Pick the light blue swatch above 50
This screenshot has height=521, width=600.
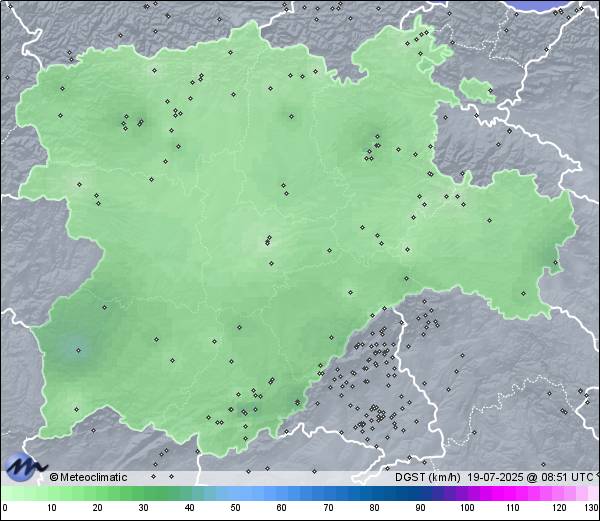[235, 493]
